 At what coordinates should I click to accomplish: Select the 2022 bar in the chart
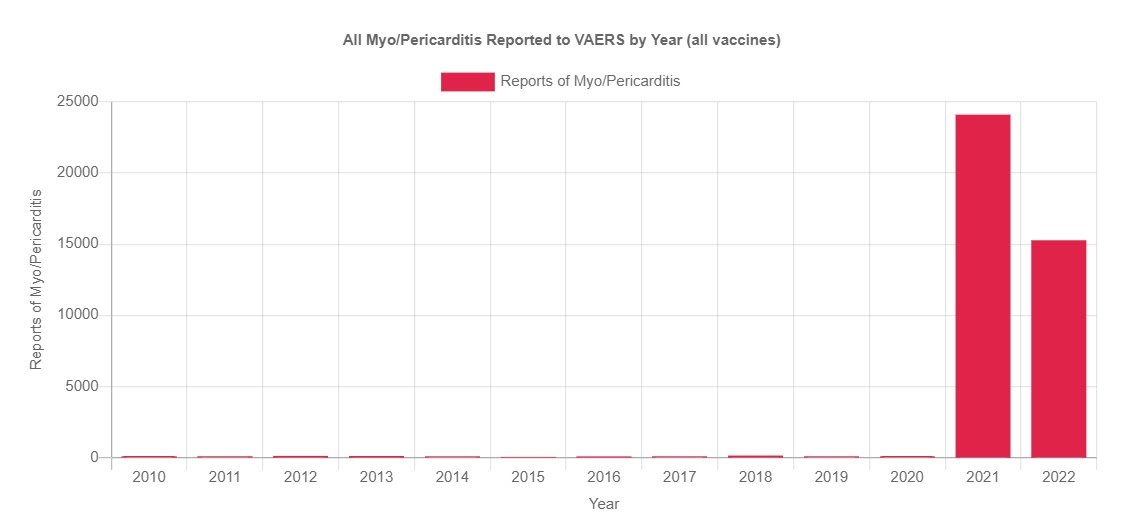click(1058, 348)
